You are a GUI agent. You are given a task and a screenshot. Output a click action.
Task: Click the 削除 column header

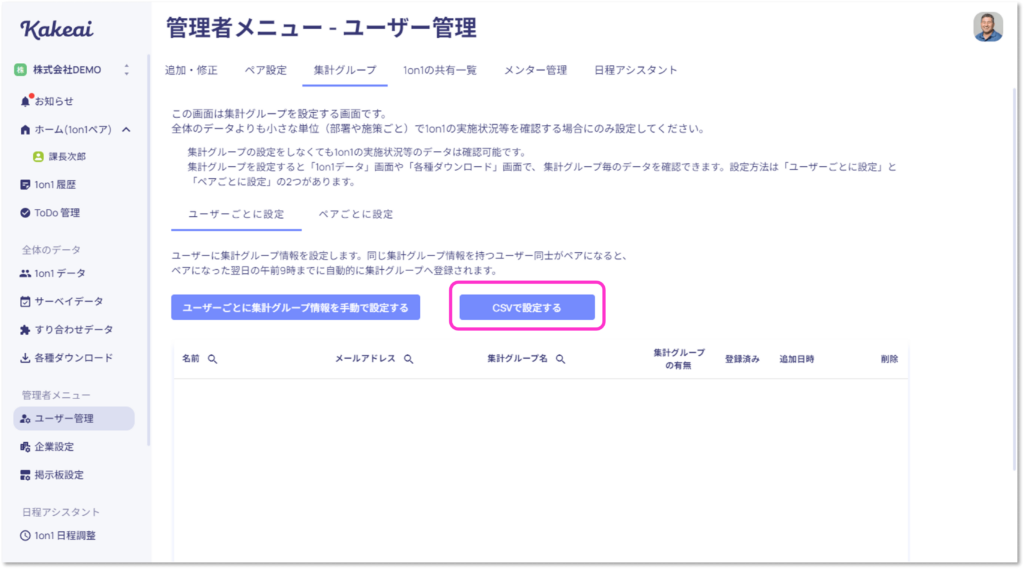tap(889, 359)
